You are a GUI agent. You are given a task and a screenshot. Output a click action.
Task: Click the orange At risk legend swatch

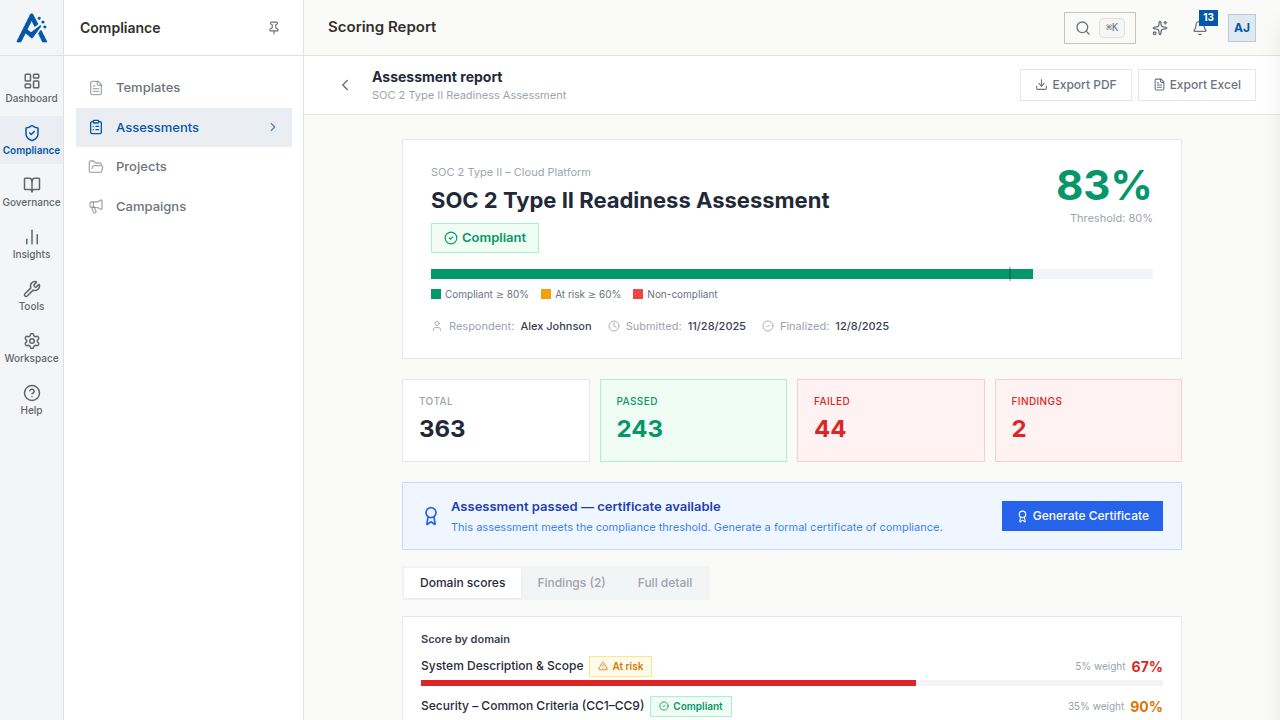pyautogui.click(x=546, y=295)
